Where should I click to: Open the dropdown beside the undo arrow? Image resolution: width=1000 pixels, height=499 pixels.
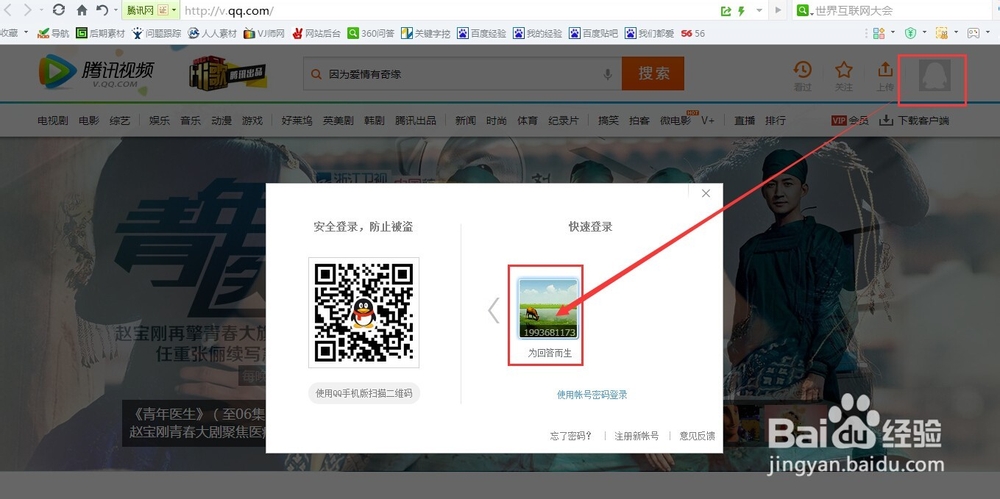pyautogui.click(x=115, y=11)
